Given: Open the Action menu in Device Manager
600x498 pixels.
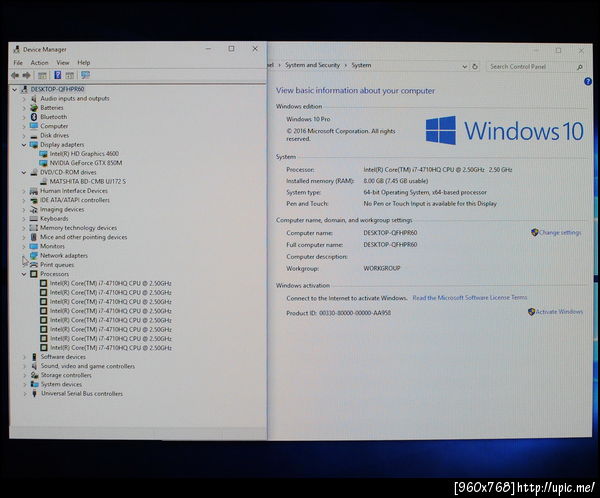Looking at the screenshot, I should (x=39, y=63).
